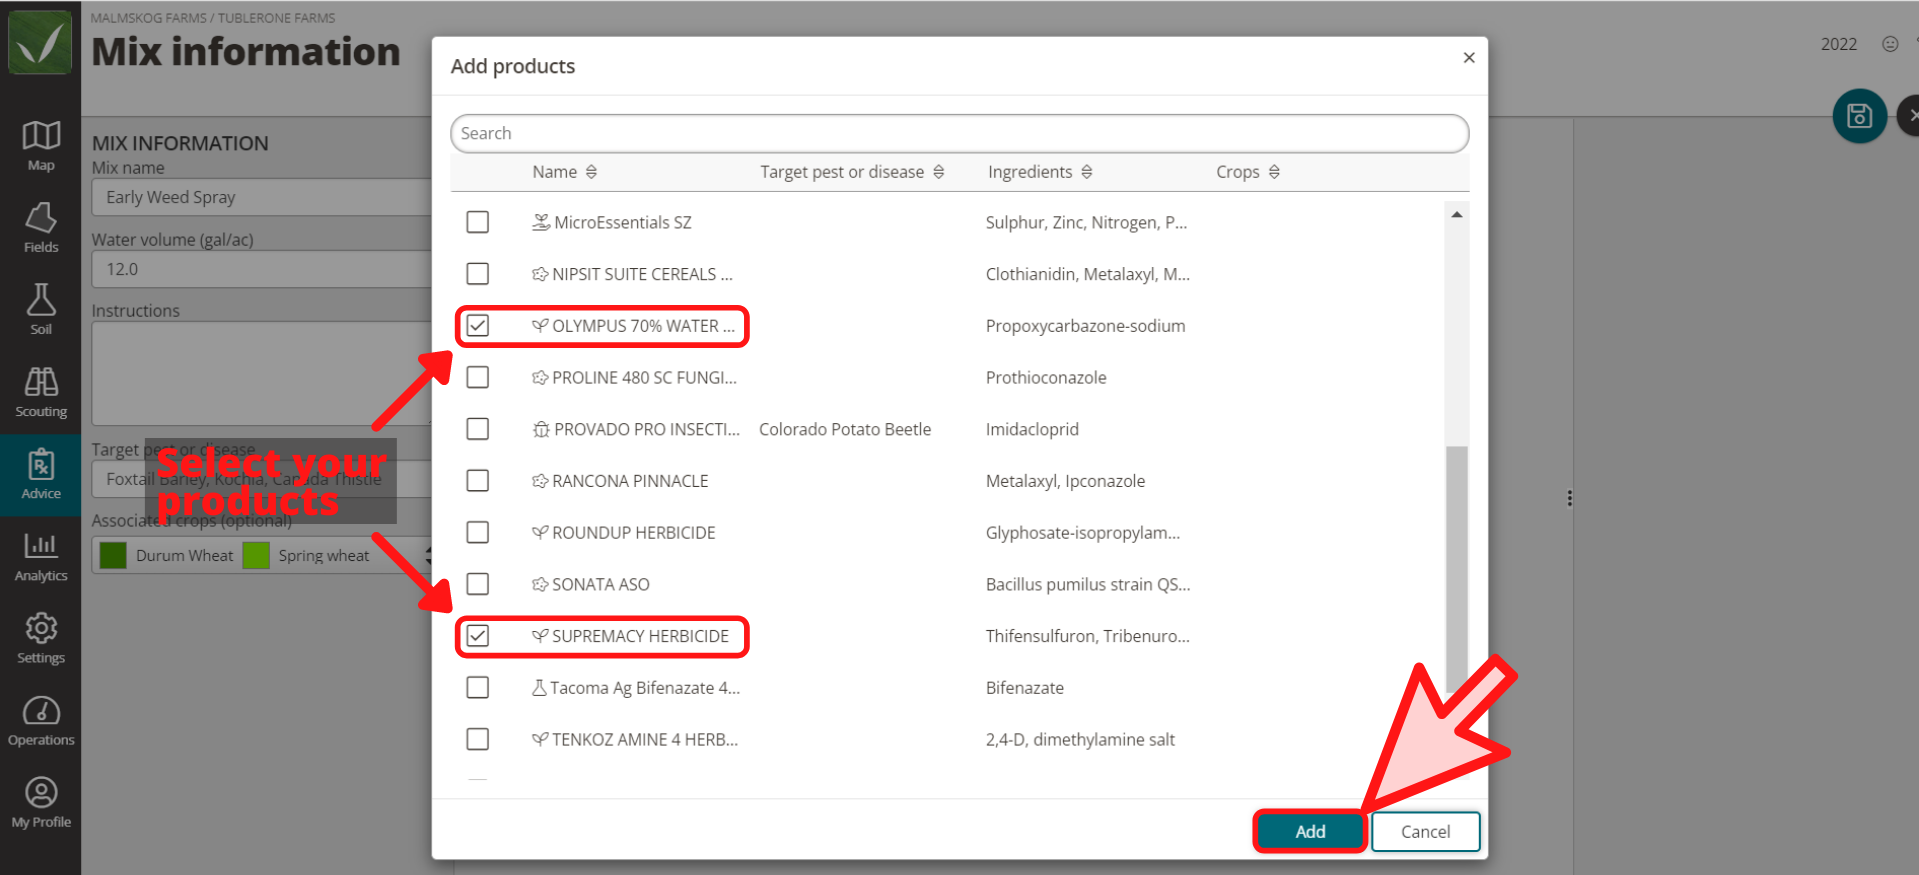Image resolution: width=1919 pixels, height=875 pixels.
Task: Click the Water volume input field
Action: click(262, 269)
